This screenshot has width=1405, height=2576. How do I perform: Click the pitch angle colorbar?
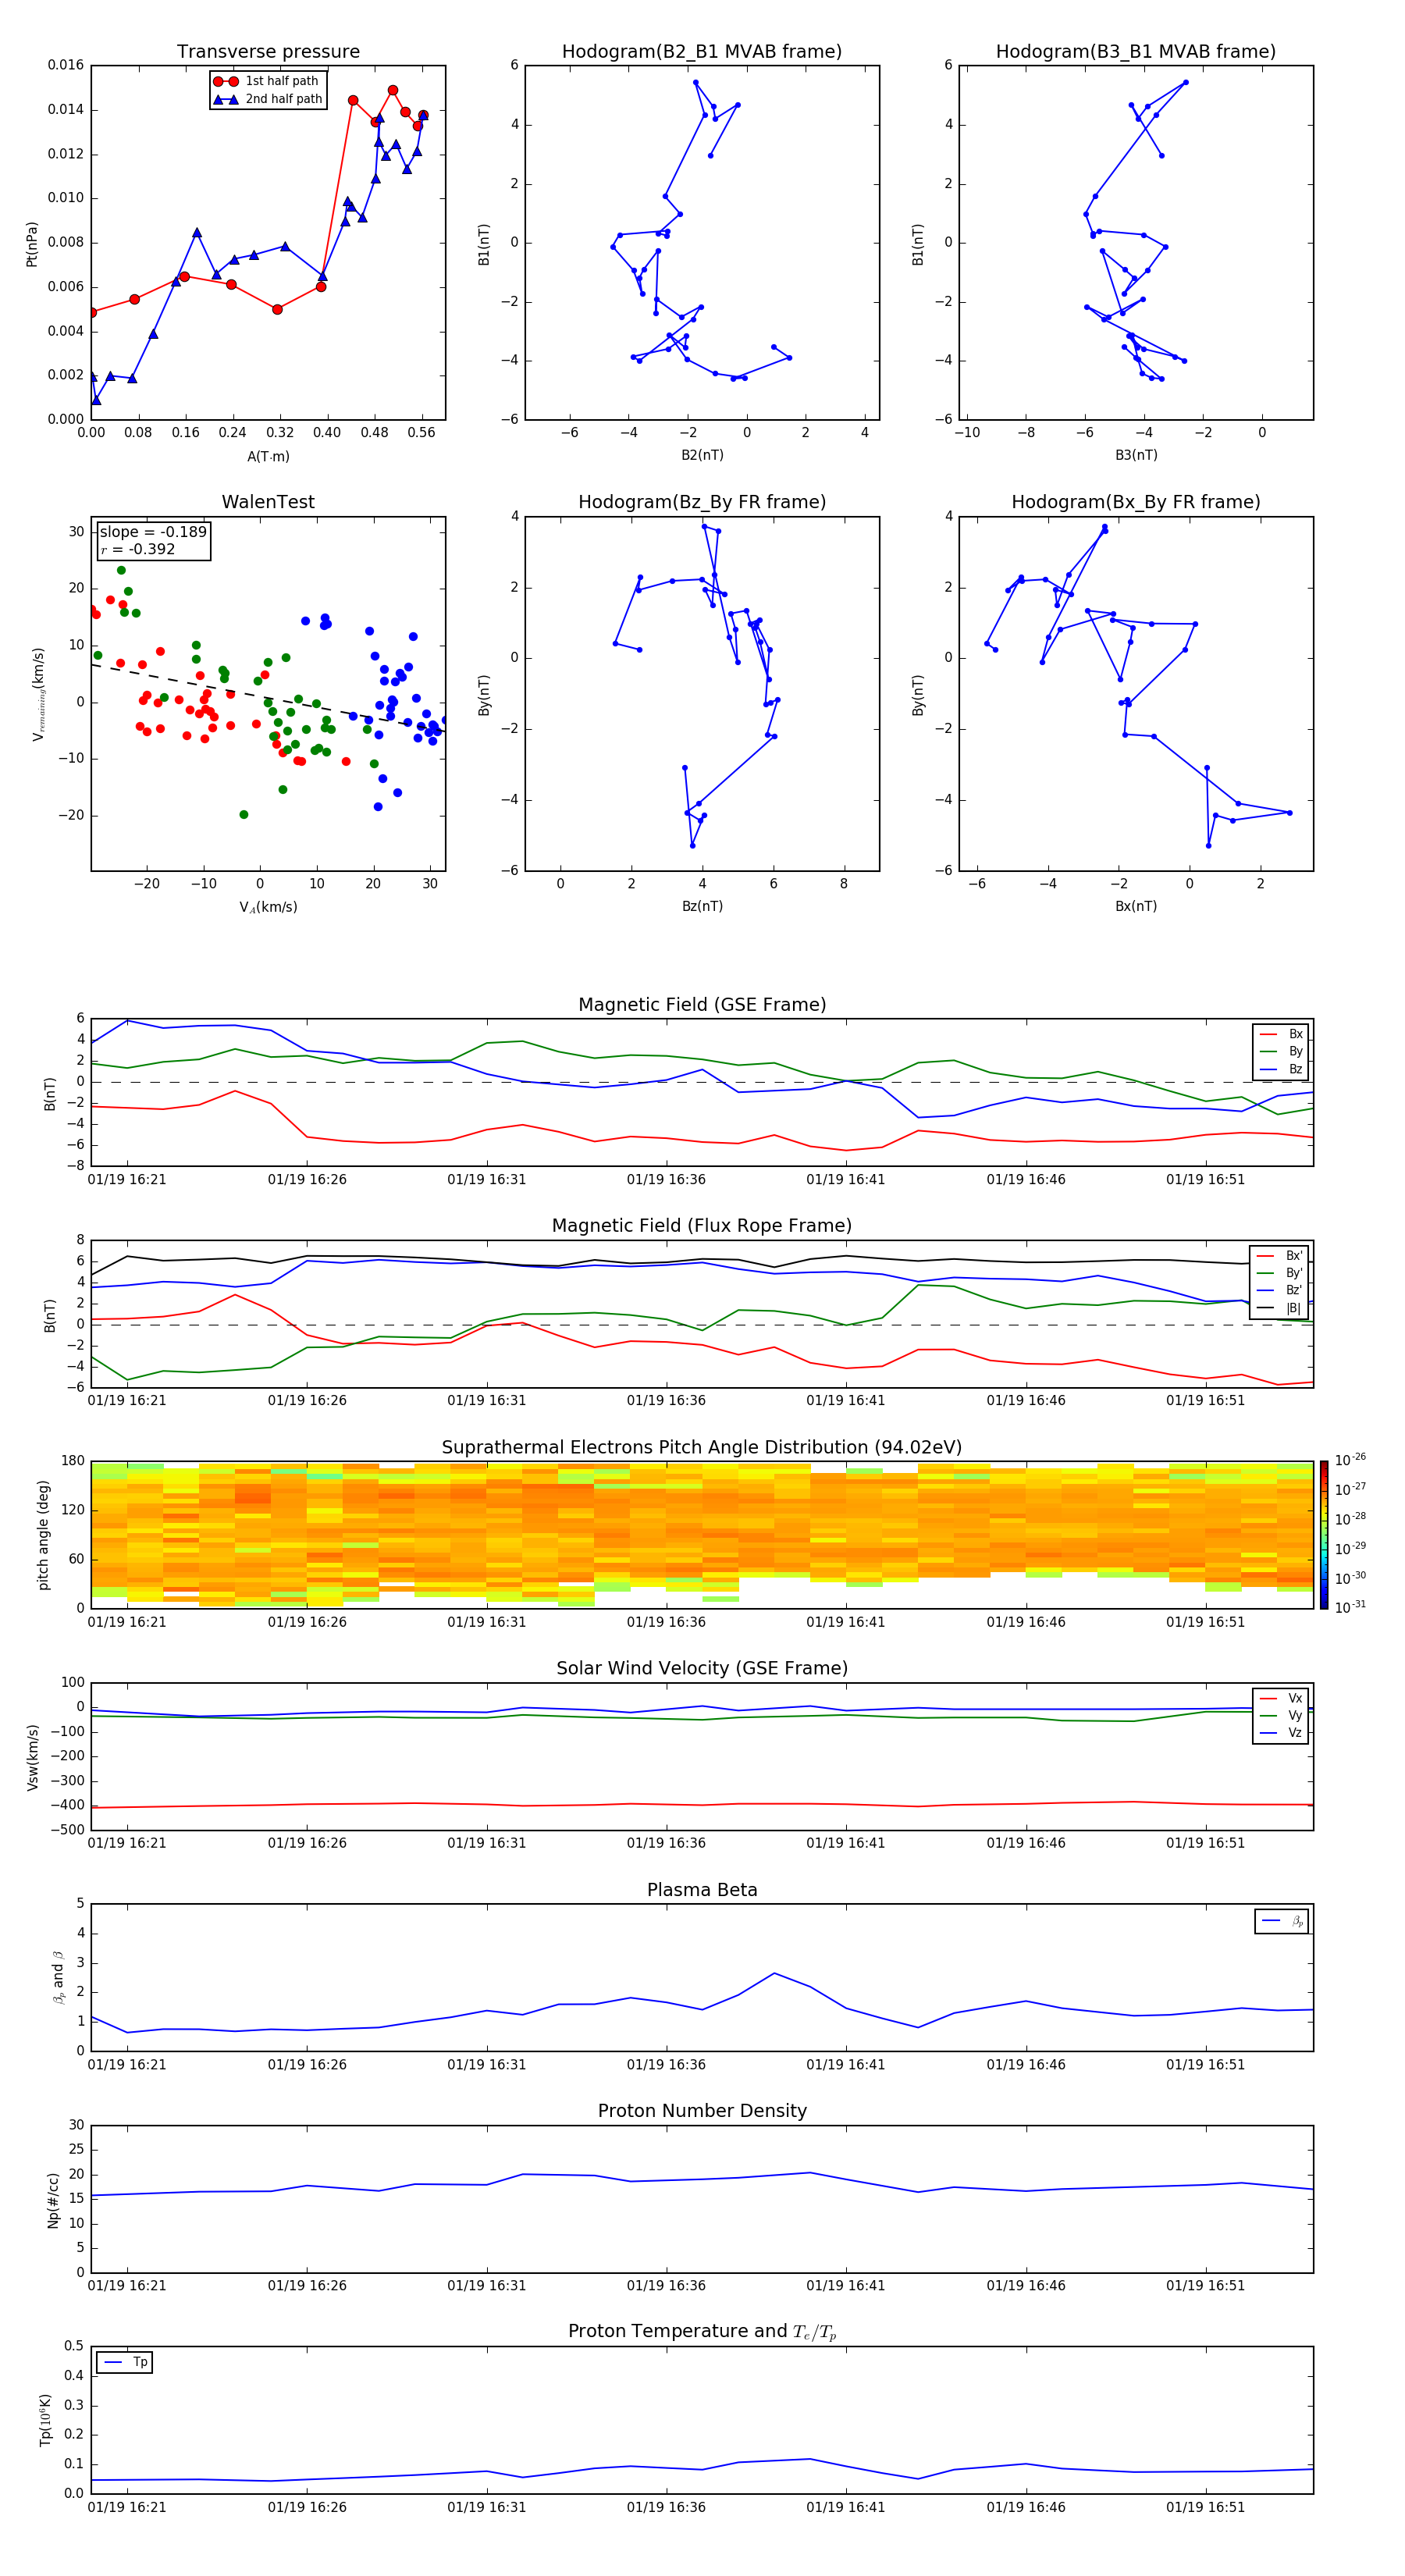click(1324, 1535)
